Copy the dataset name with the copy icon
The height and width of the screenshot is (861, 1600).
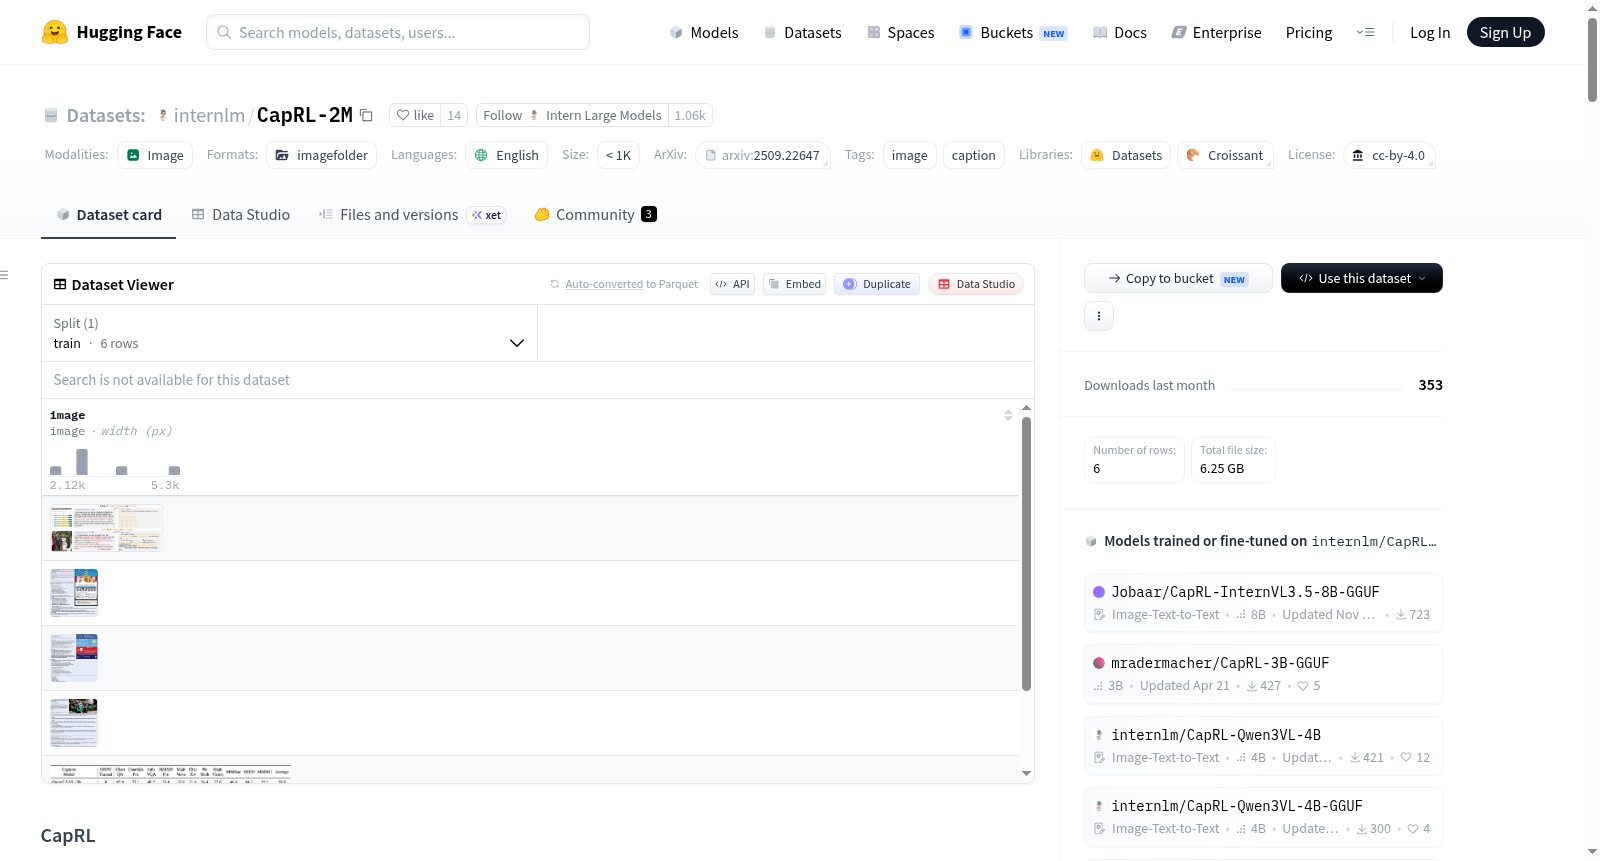click(x=367, y=115)
